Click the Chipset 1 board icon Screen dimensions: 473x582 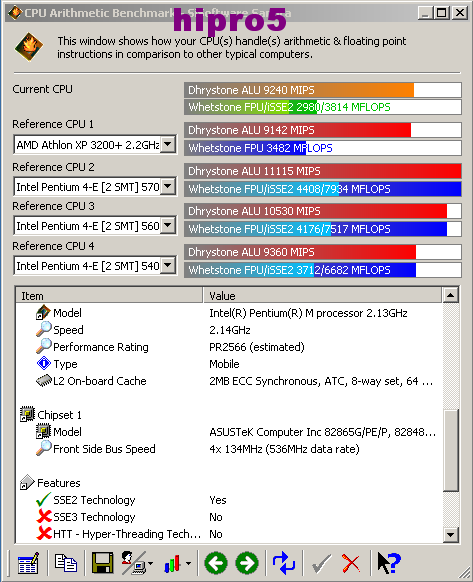coord(27,414)
